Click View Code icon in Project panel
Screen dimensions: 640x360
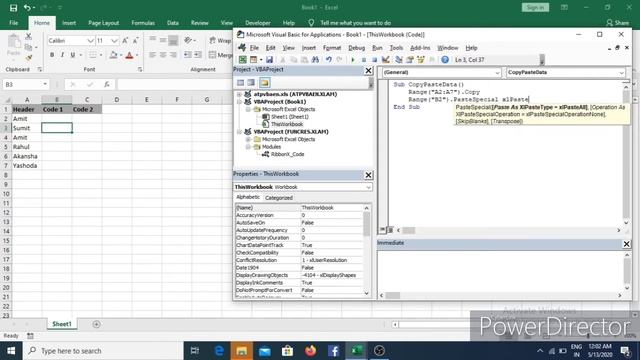tap(240, 82)
